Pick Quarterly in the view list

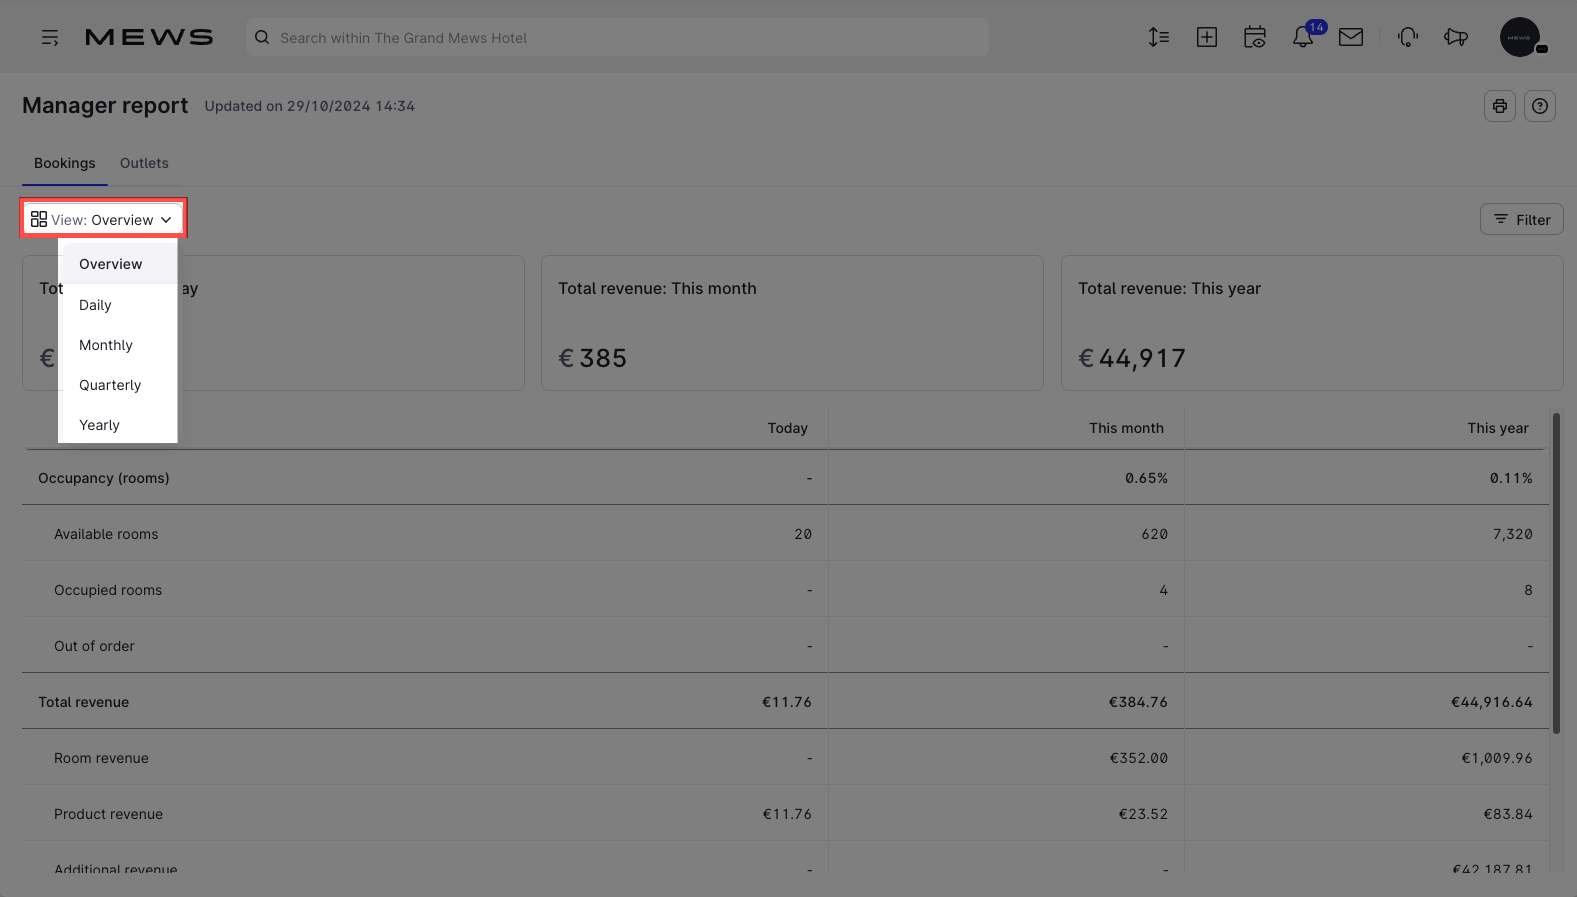(x=110, y=385)
